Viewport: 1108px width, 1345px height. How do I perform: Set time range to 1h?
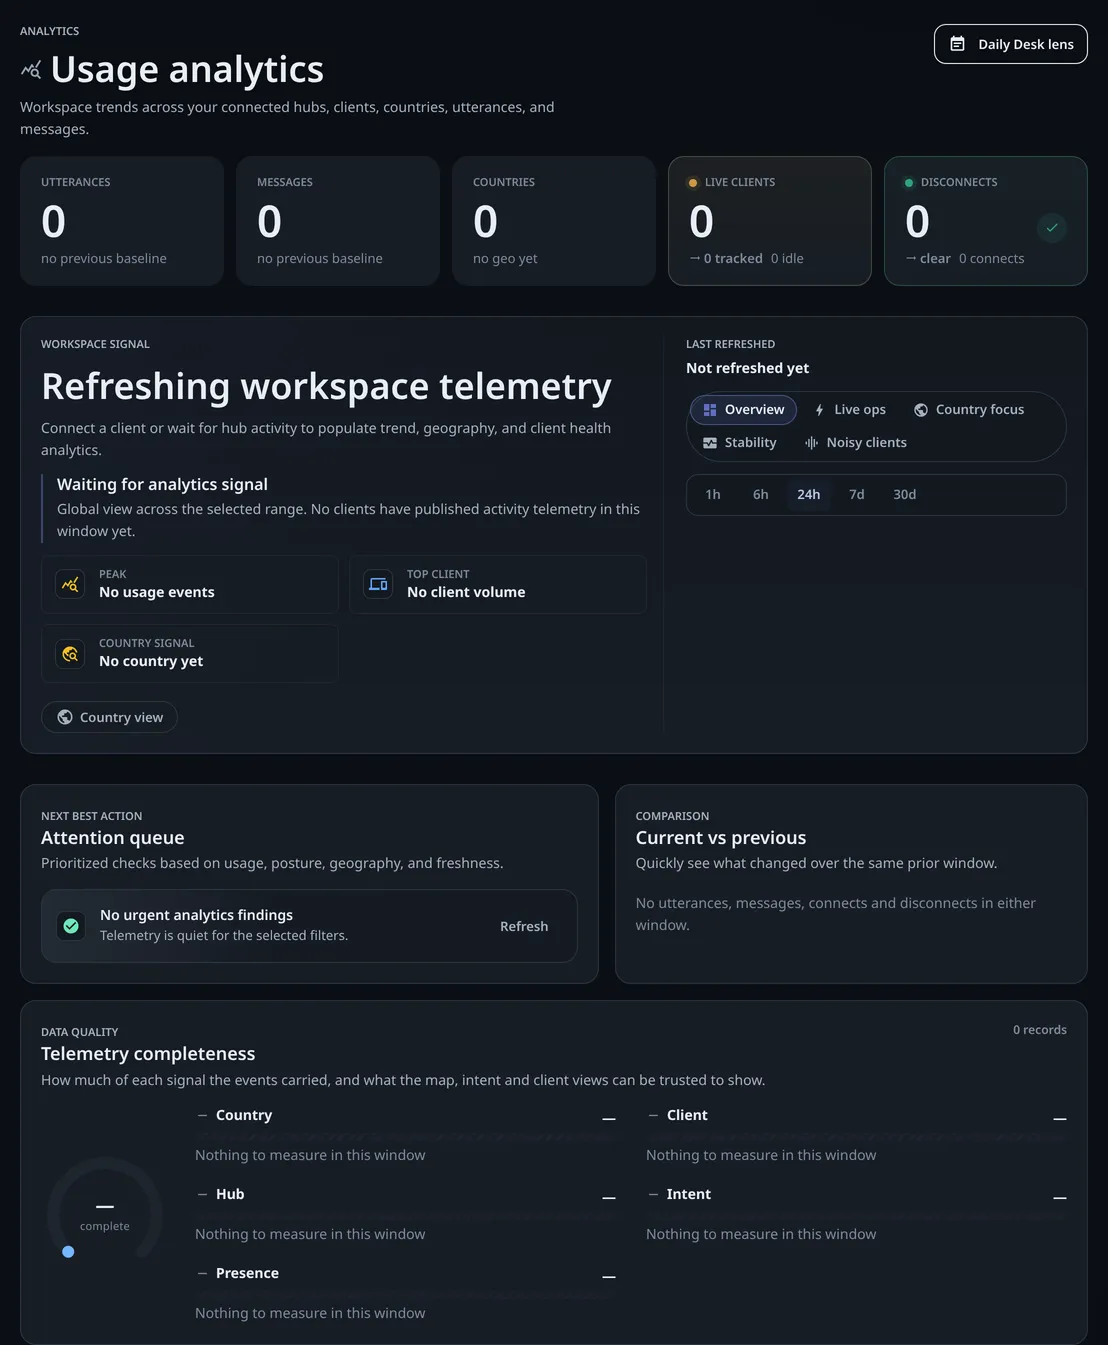pos(713,495)
